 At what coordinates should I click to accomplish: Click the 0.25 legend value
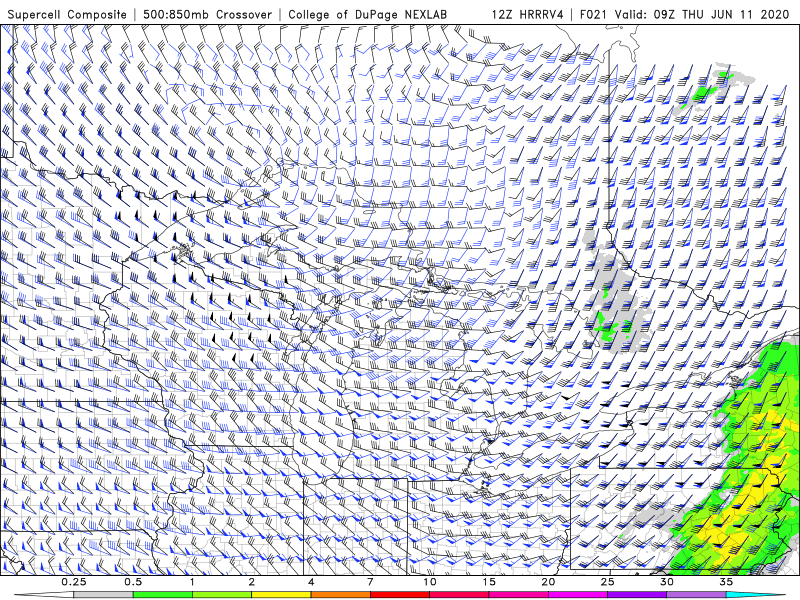(x=74, y=582)
